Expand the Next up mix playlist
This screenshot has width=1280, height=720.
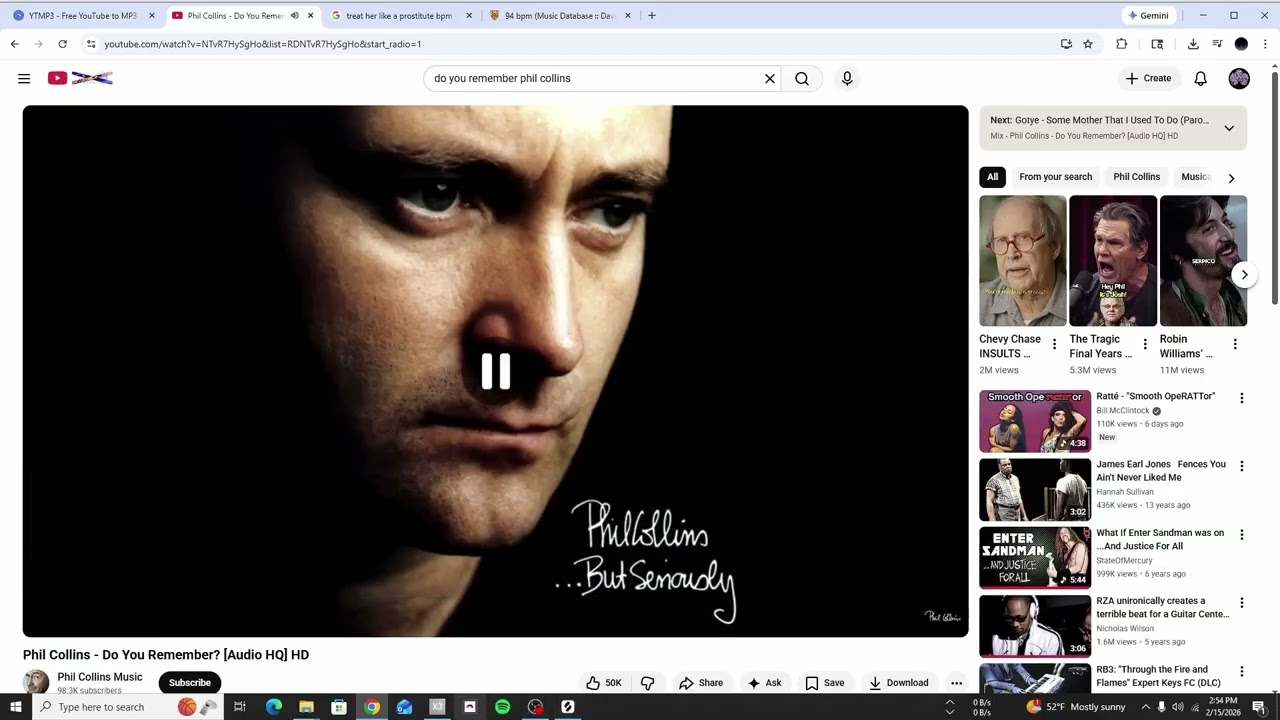click(1229, 128)
